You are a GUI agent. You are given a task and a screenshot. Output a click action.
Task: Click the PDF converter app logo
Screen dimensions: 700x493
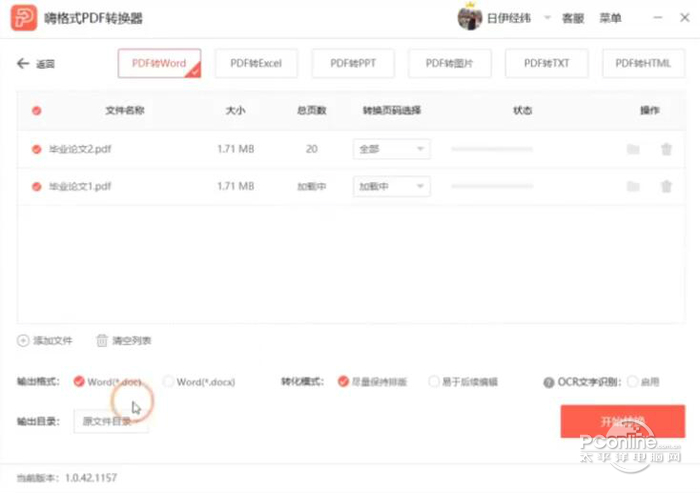click(x=24, y=18)
